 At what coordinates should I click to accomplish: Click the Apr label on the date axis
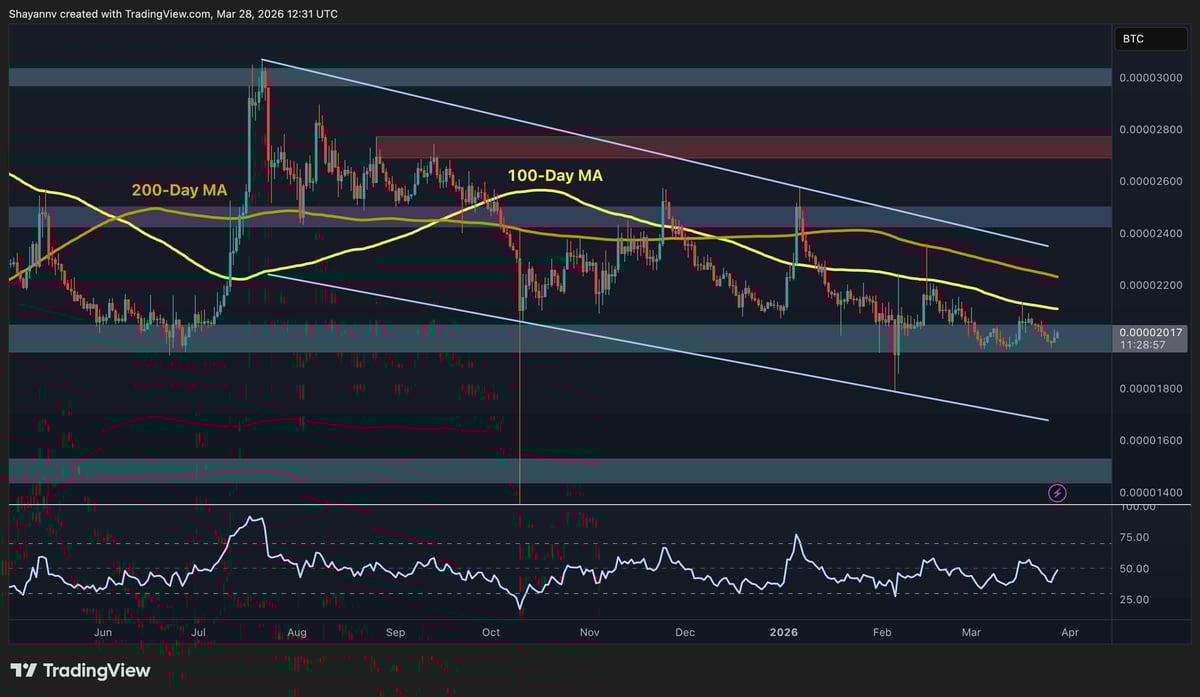pyautogui.click(x=1070, y=632)
